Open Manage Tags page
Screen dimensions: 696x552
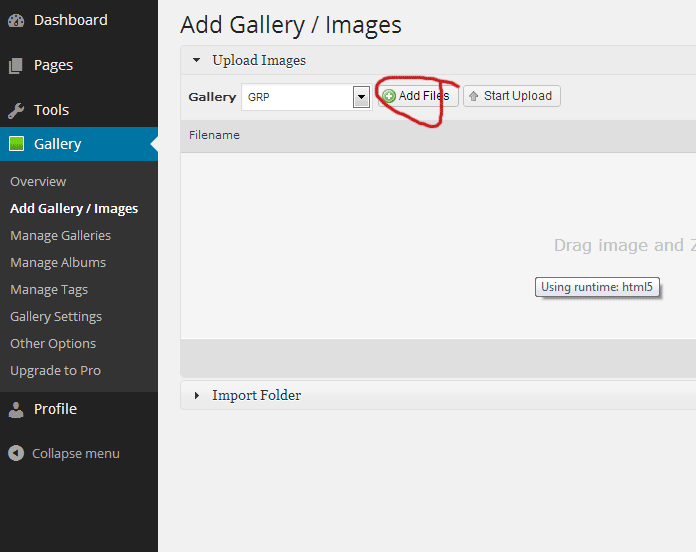tap(49, 289)
